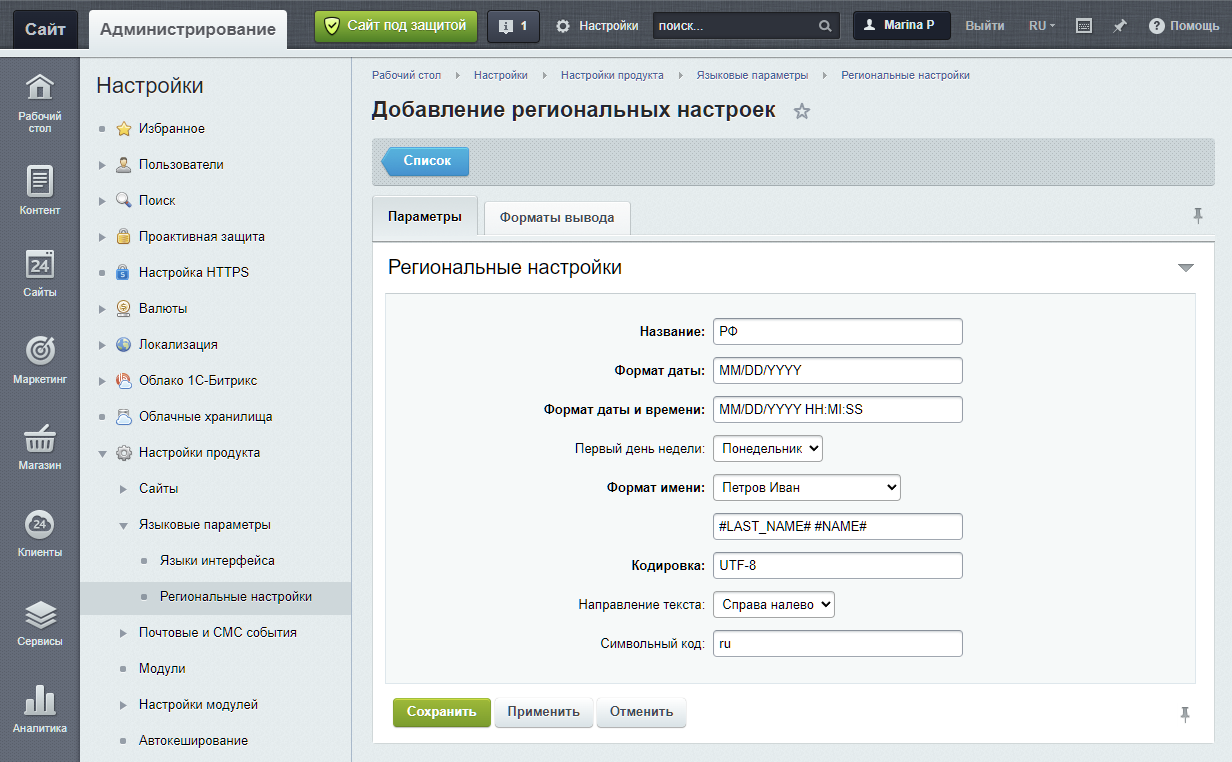
Task: Go to the Сайты sidebar section
Action: (39, 272)
